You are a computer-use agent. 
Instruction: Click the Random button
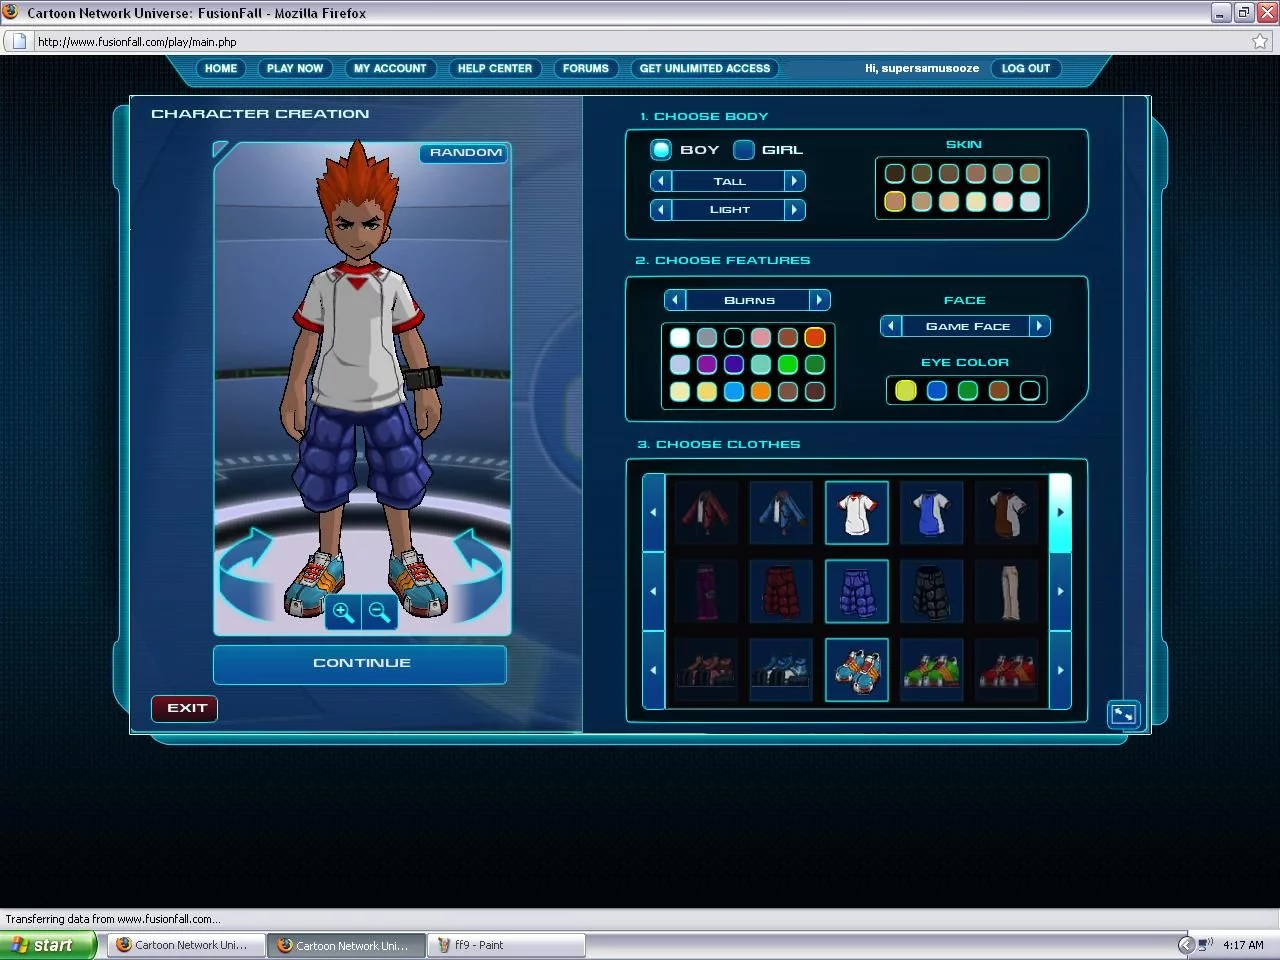pyautogui.click(x=465, y=153)
